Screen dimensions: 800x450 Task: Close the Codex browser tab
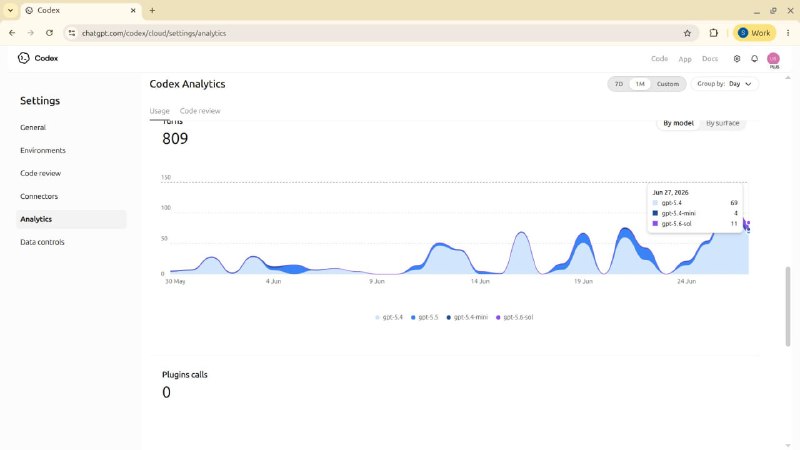tap(133, 10)
